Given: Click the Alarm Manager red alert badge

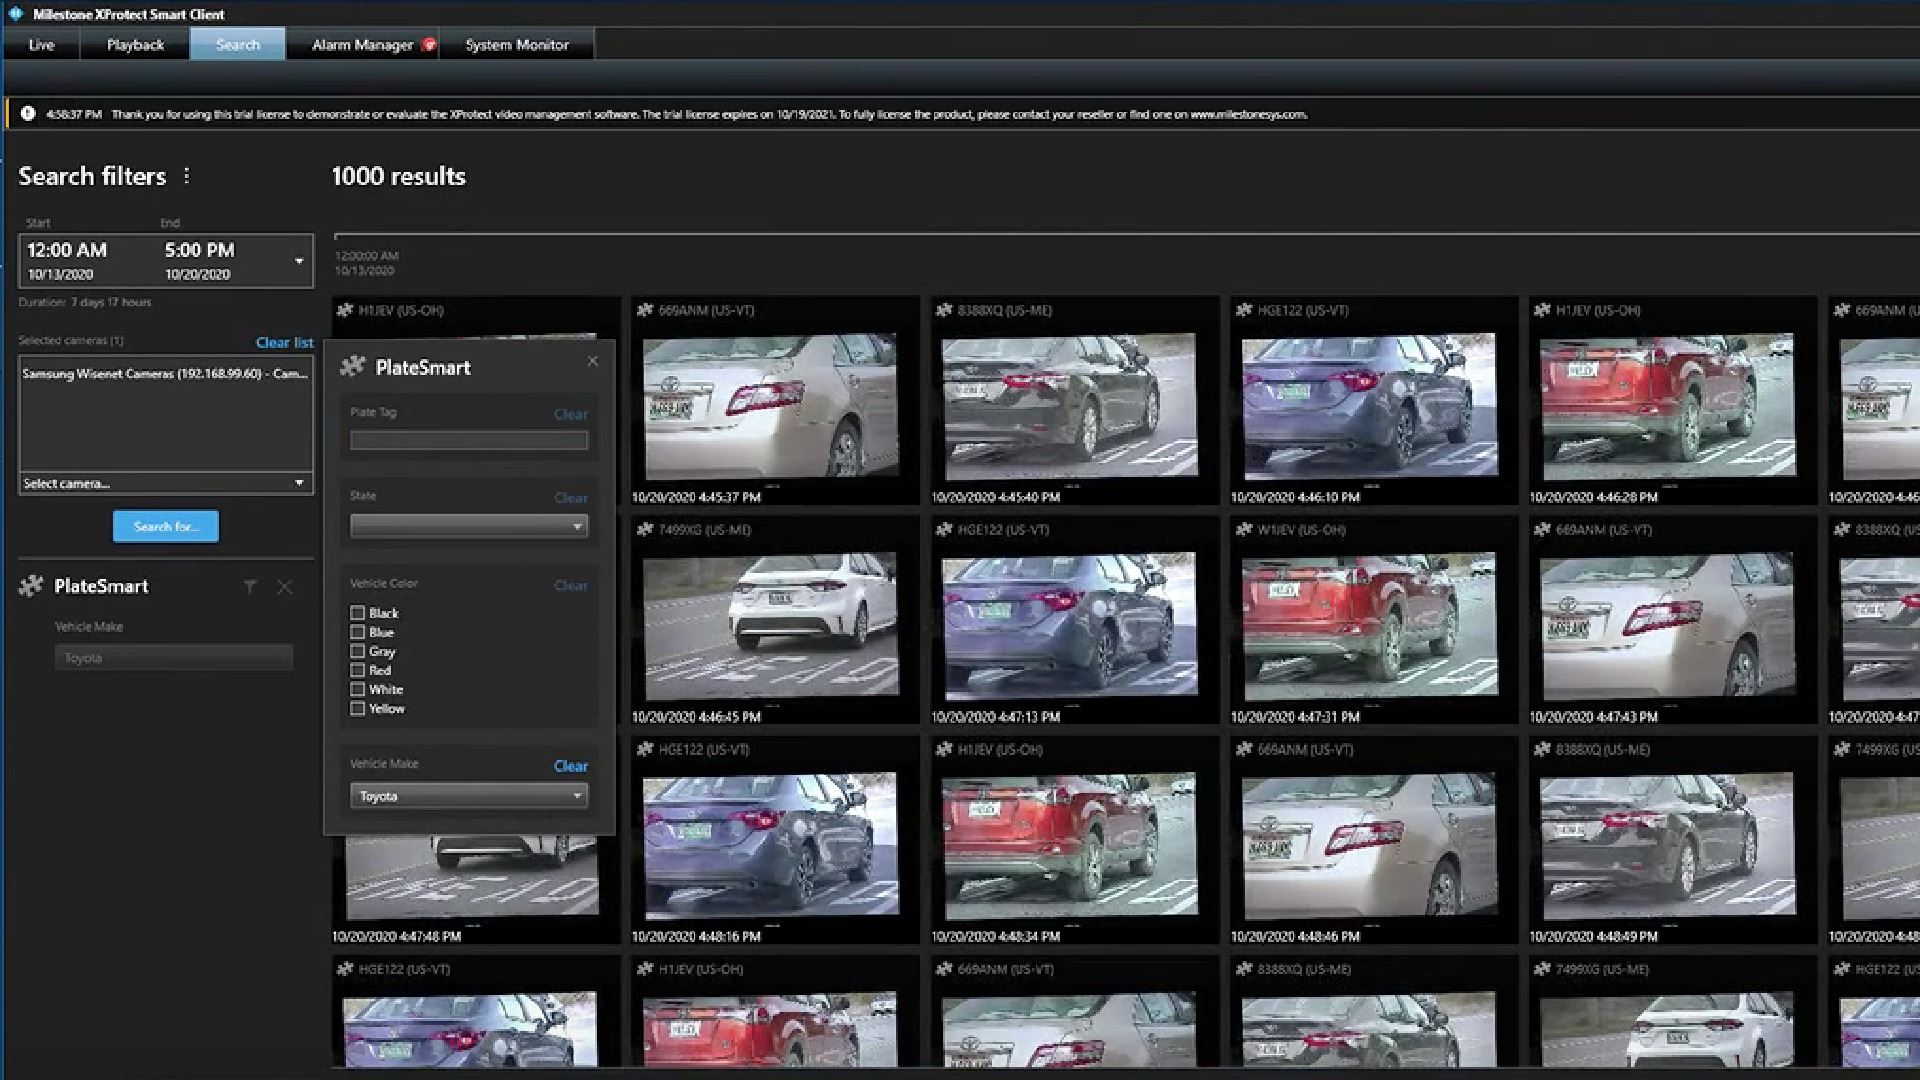Looking at the screenshot, I should tap(429, 44).
